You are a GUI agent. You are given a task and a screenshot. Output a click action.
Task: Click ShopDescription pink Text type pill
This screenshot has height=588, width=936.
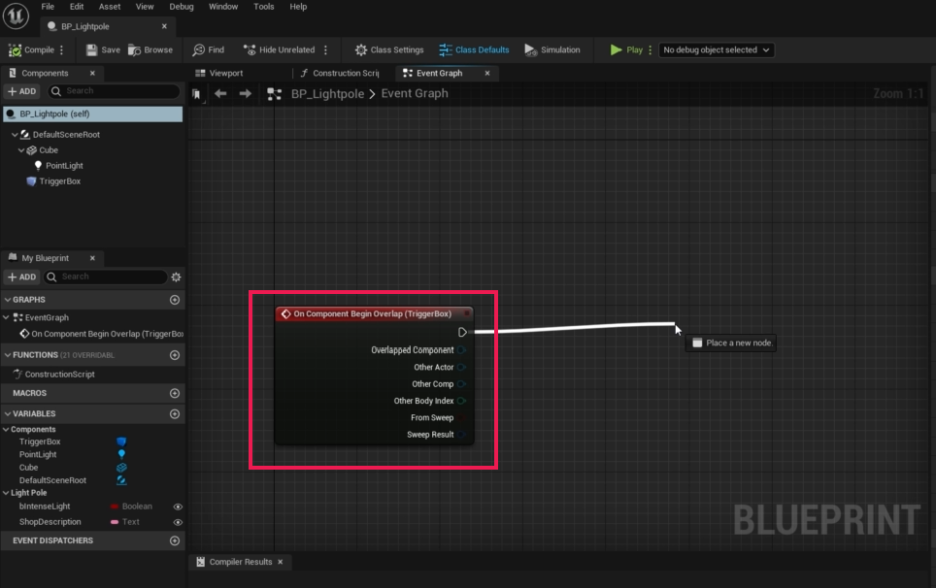[114, 522]
